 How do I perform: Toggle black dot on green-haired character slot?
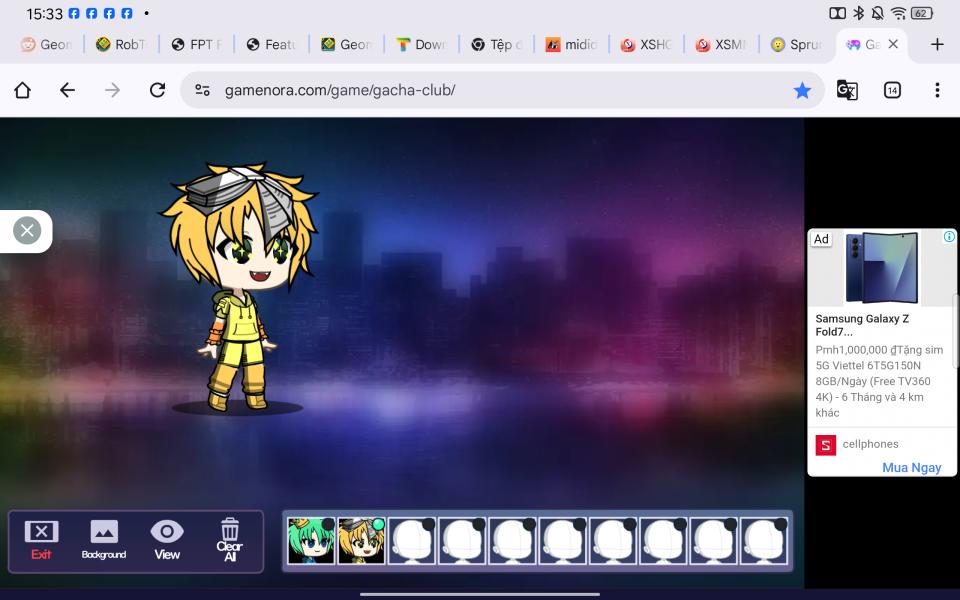pyautogui.click(x=329, y=524)
